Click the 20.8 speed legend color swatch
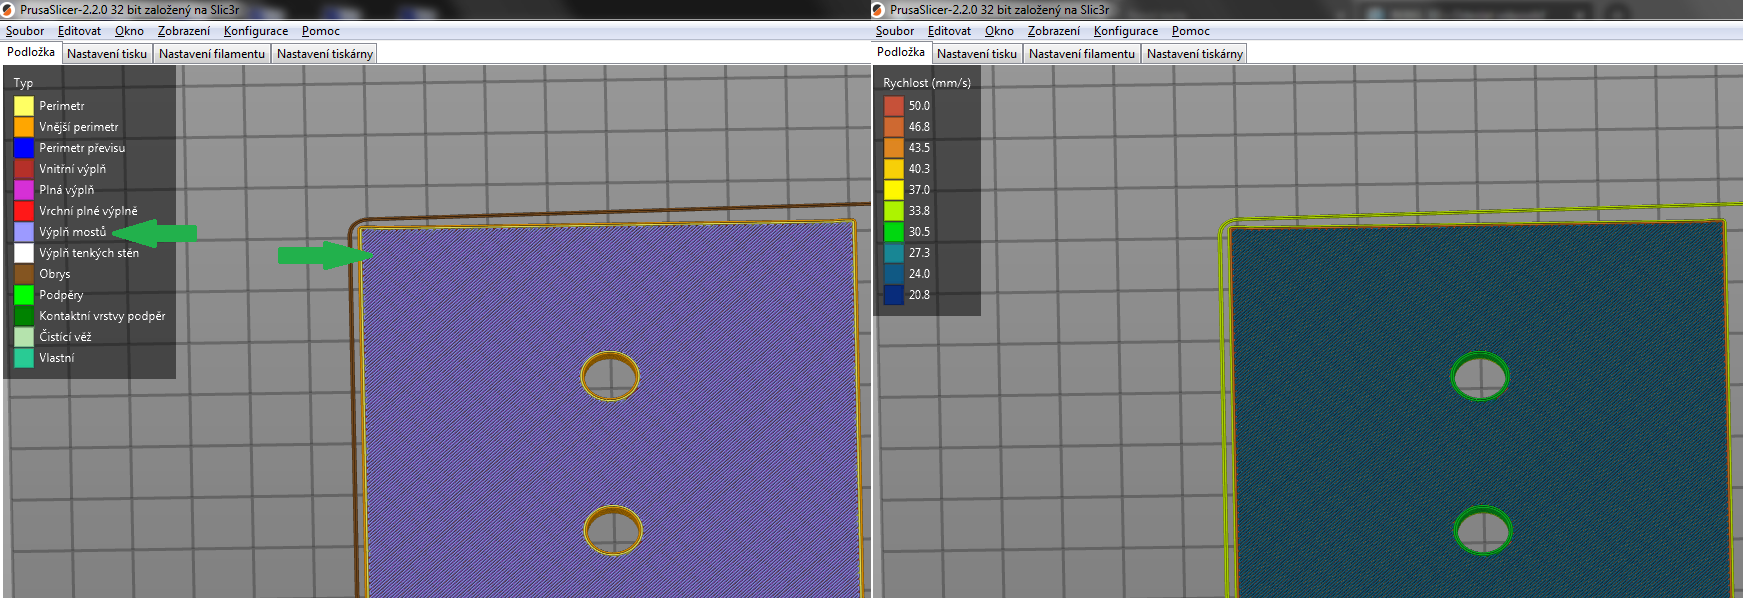This screenshot has height=598, width=1743. (x=893, y=295)
